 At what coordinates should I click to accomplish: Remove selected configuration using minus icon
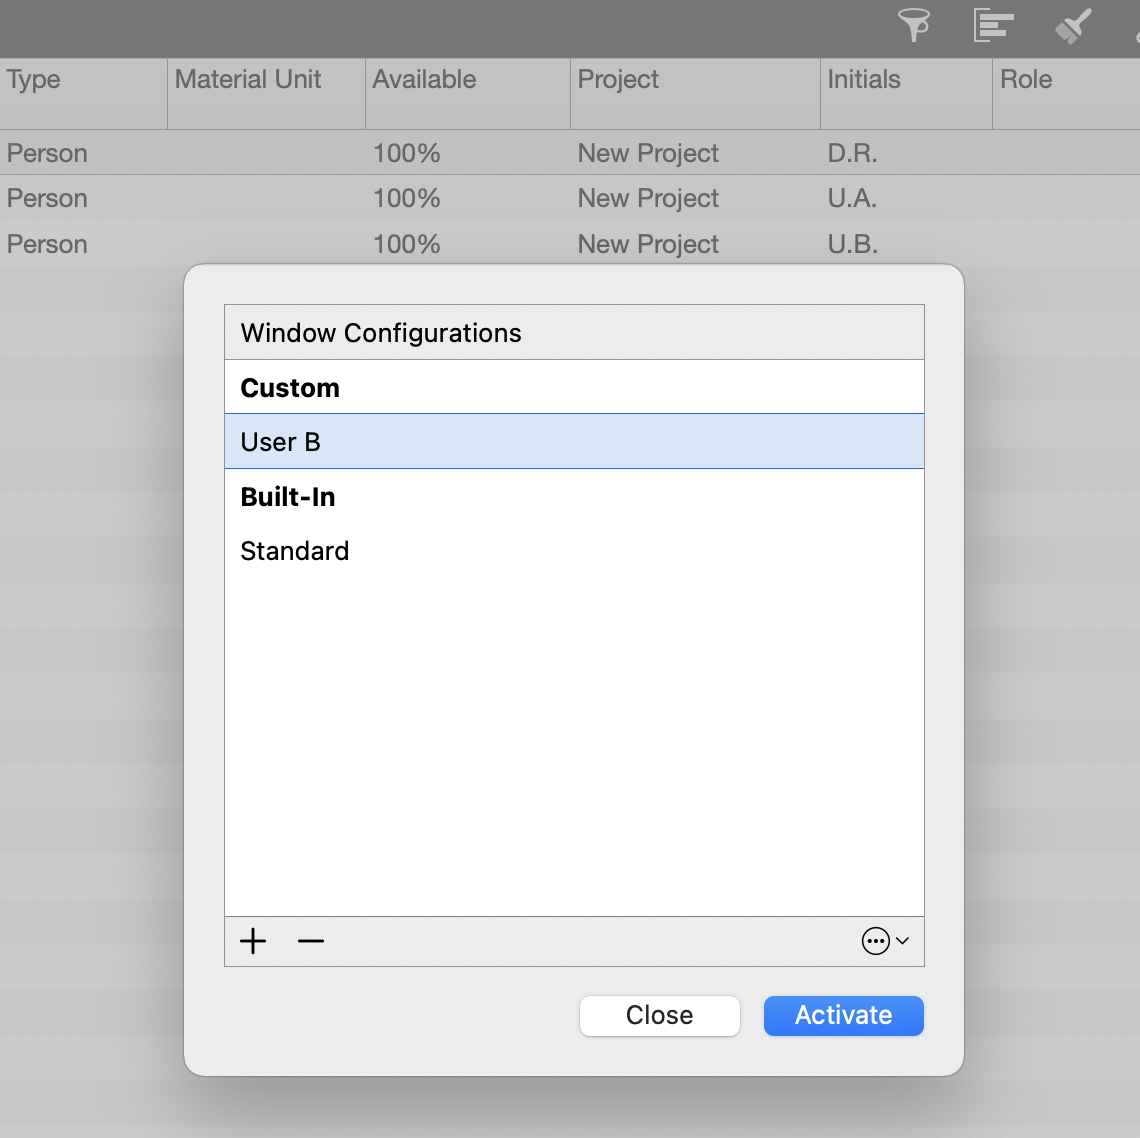(x=310, y=941)
